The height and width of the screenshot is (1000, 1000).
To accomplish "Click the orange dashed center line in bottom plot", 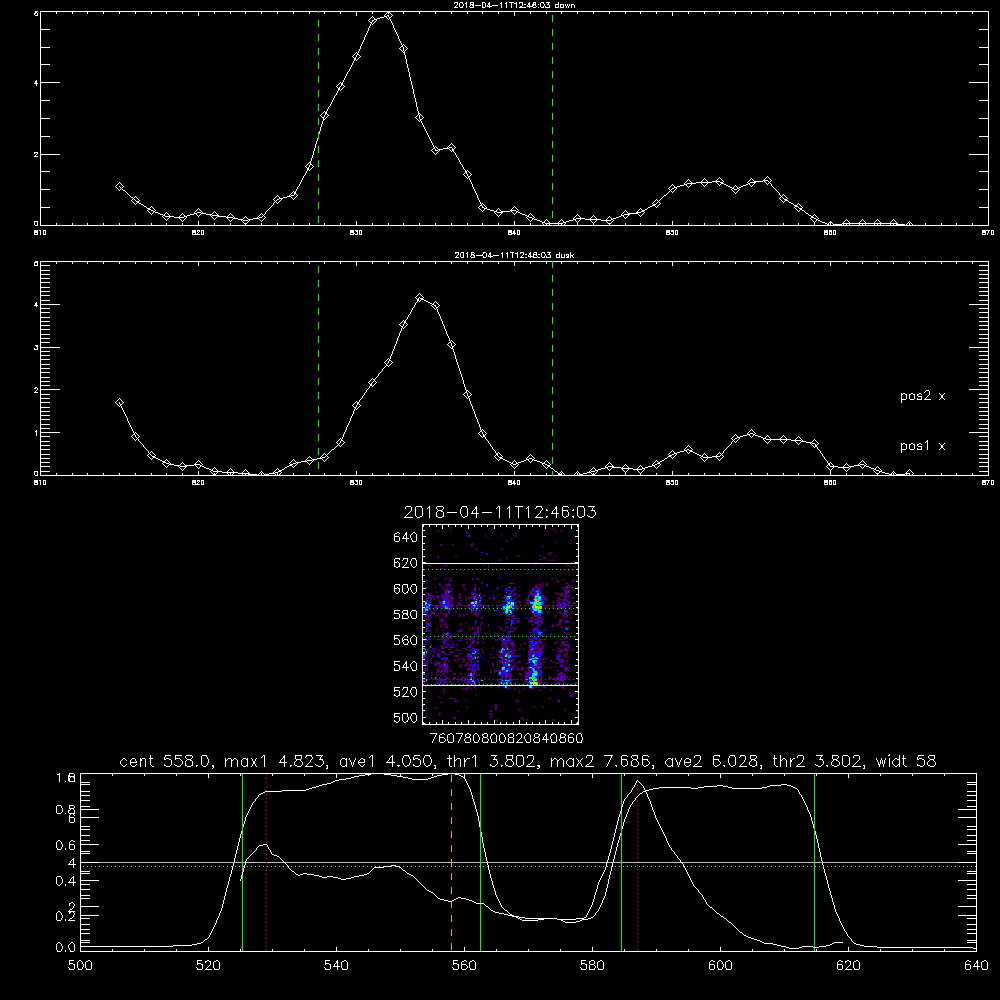I will point(452,862).
